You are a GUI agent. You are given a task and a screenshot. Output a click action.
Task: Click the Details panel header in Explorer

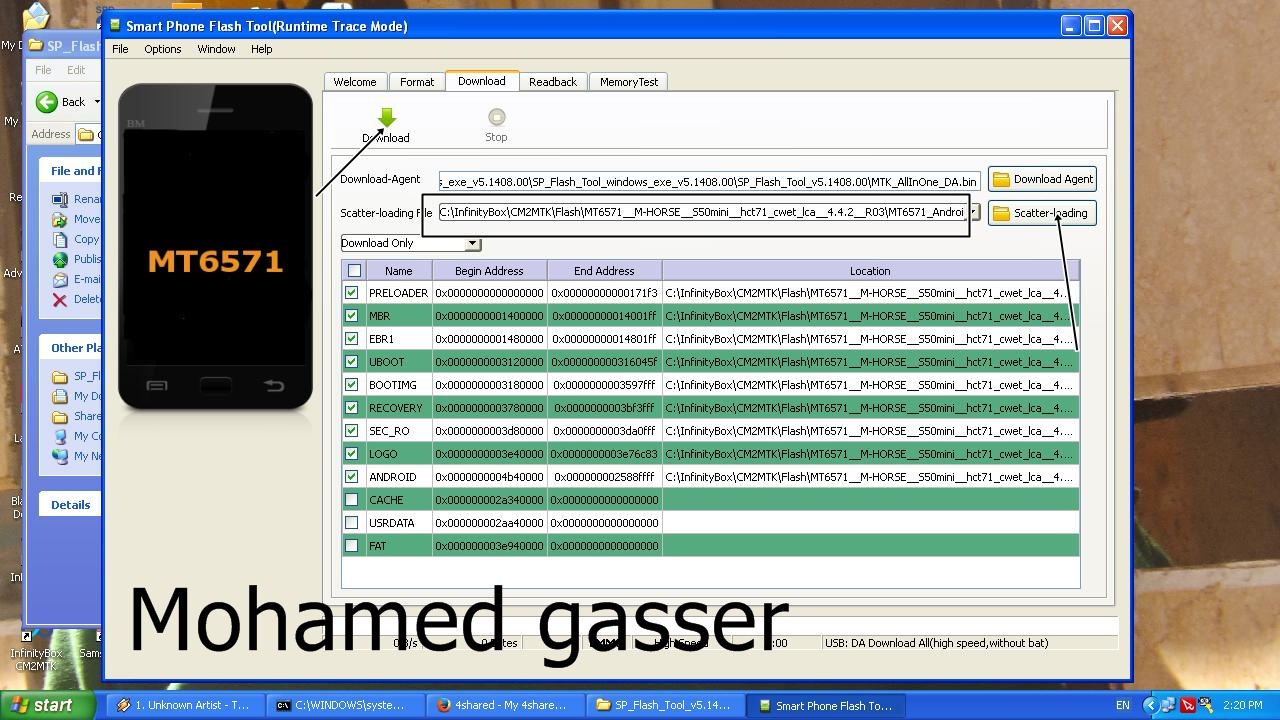(71, 505)
